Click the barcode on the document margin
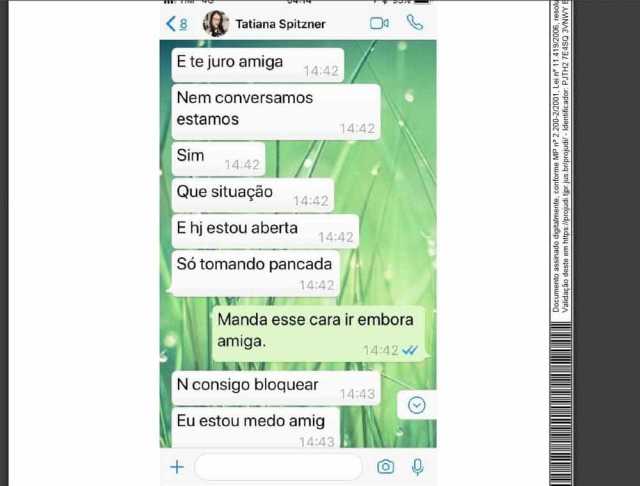 click(x=561, y=404)
